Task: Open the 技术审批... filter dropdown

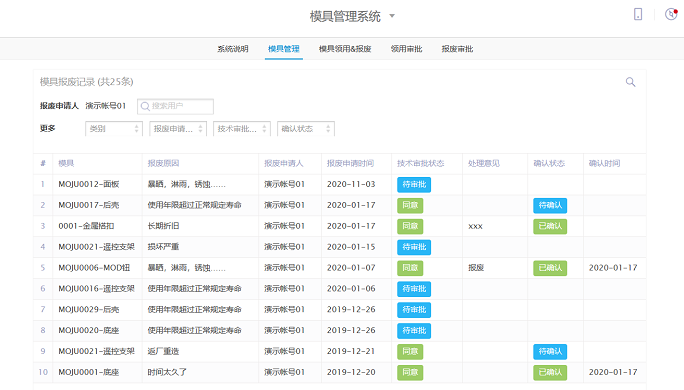Action: (242, 129)
